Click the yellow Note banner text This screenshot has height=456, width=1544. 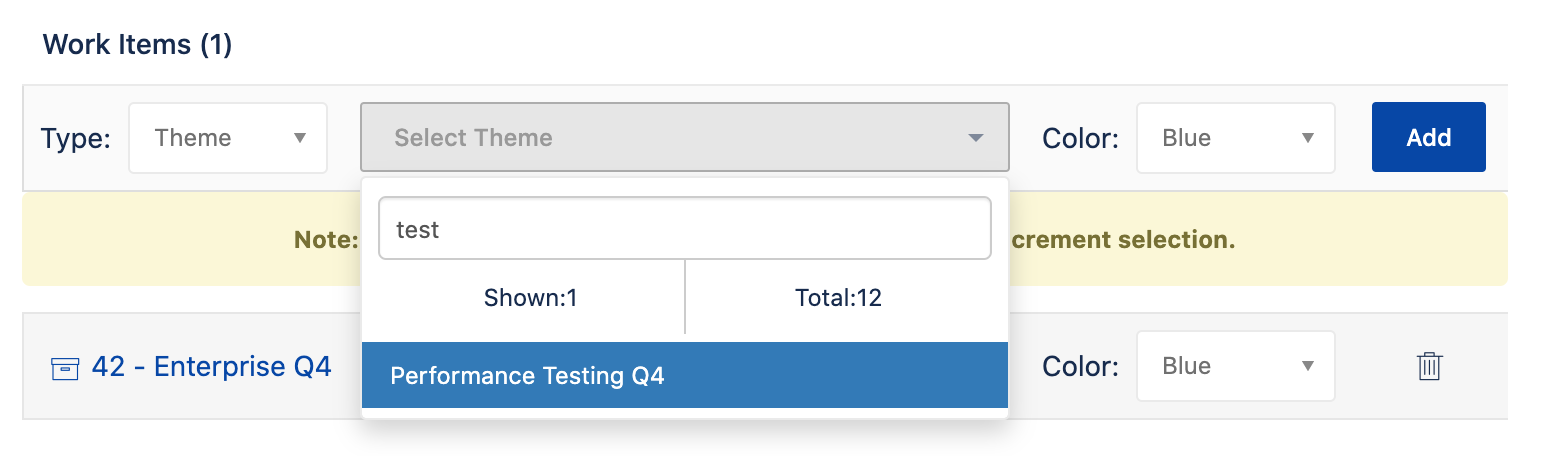pyautogui.click(x=326, y=240)
